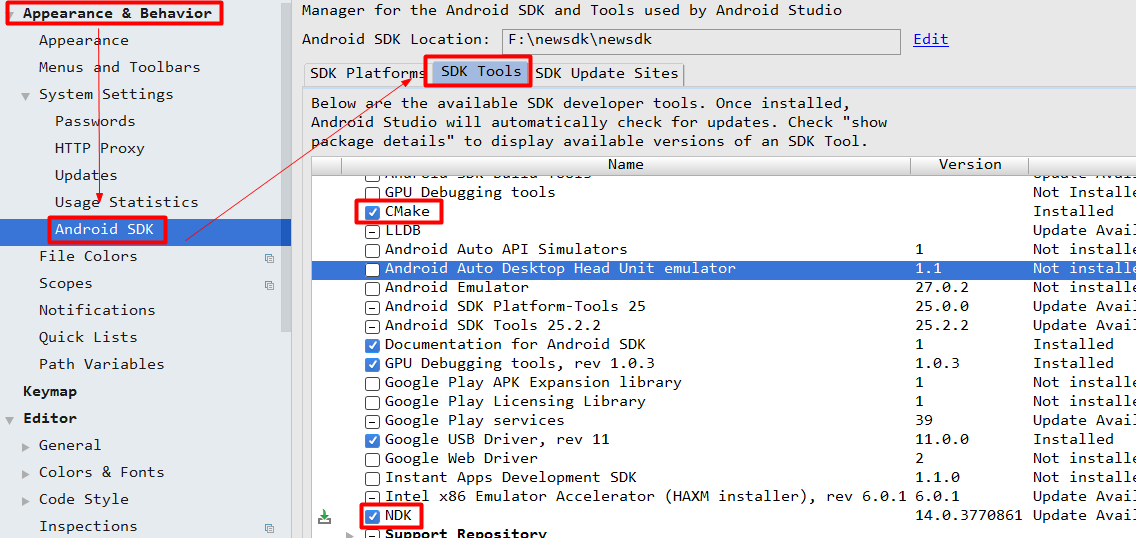Open the Keymap settings page
This screenshot has width=1136, height=538.
tap(50, 392)
